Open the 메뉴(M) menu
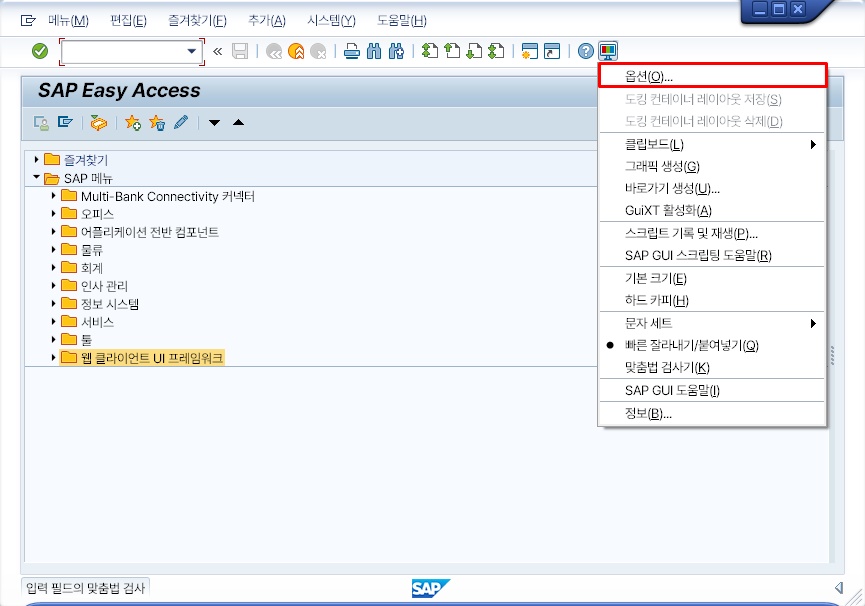The image size is (865, 606). [68, 21]
